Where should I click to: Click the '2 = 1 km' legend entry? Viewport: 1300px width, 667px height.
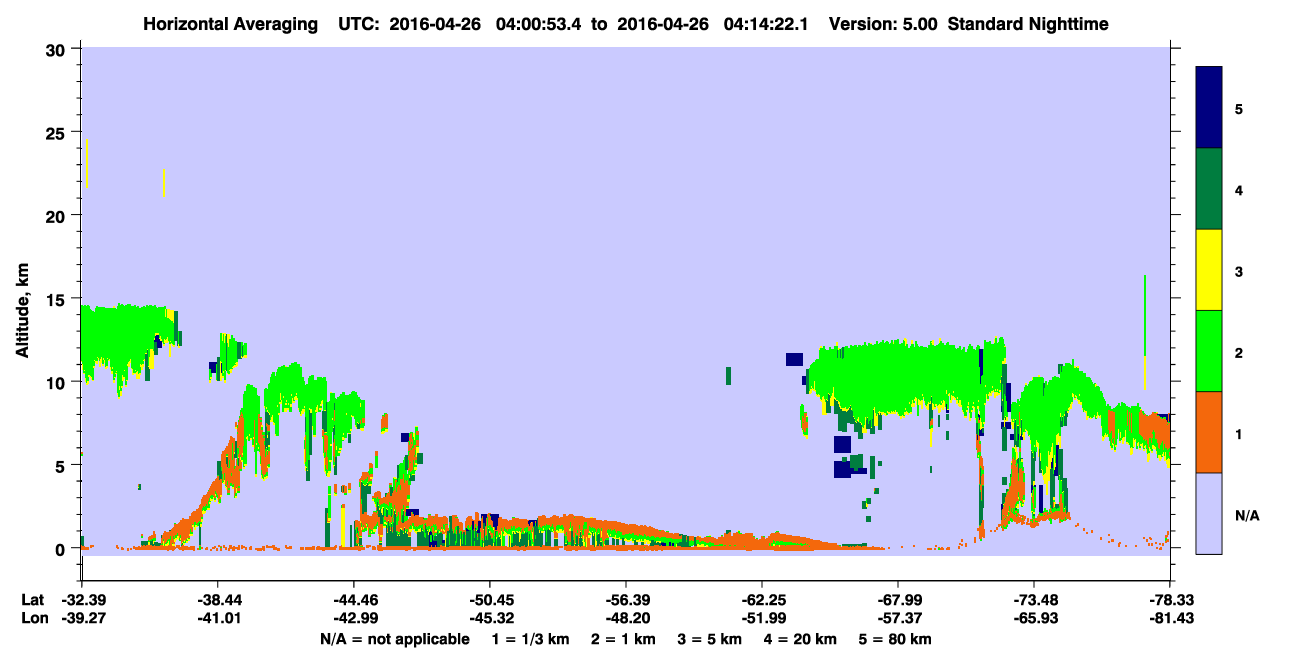(x=622, y=639)
